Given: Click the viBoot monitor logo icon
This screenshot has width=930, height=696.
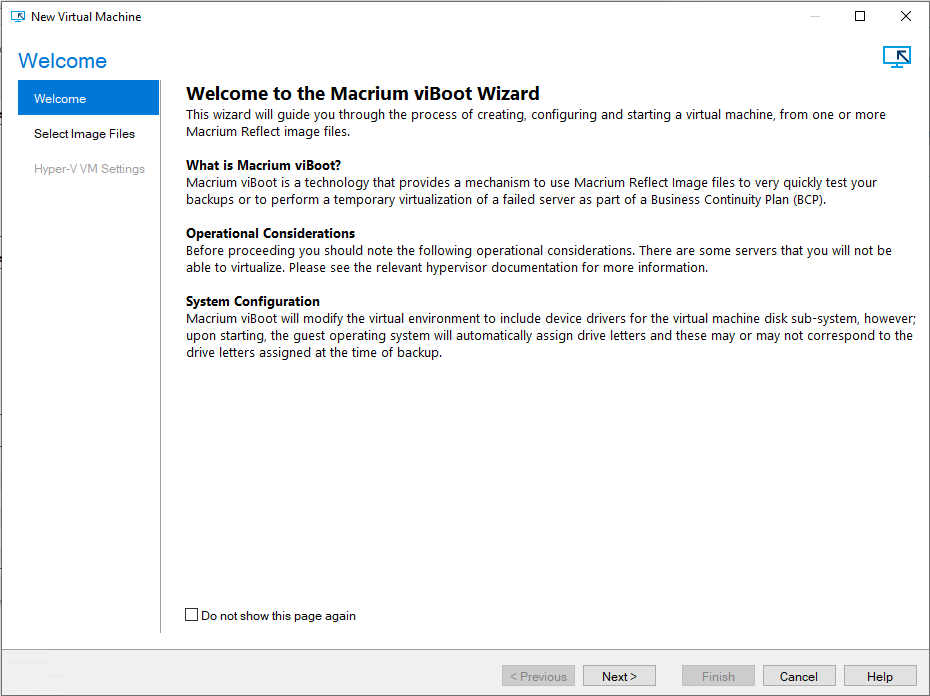Looking at the screenshot, I should coord(897,57).
